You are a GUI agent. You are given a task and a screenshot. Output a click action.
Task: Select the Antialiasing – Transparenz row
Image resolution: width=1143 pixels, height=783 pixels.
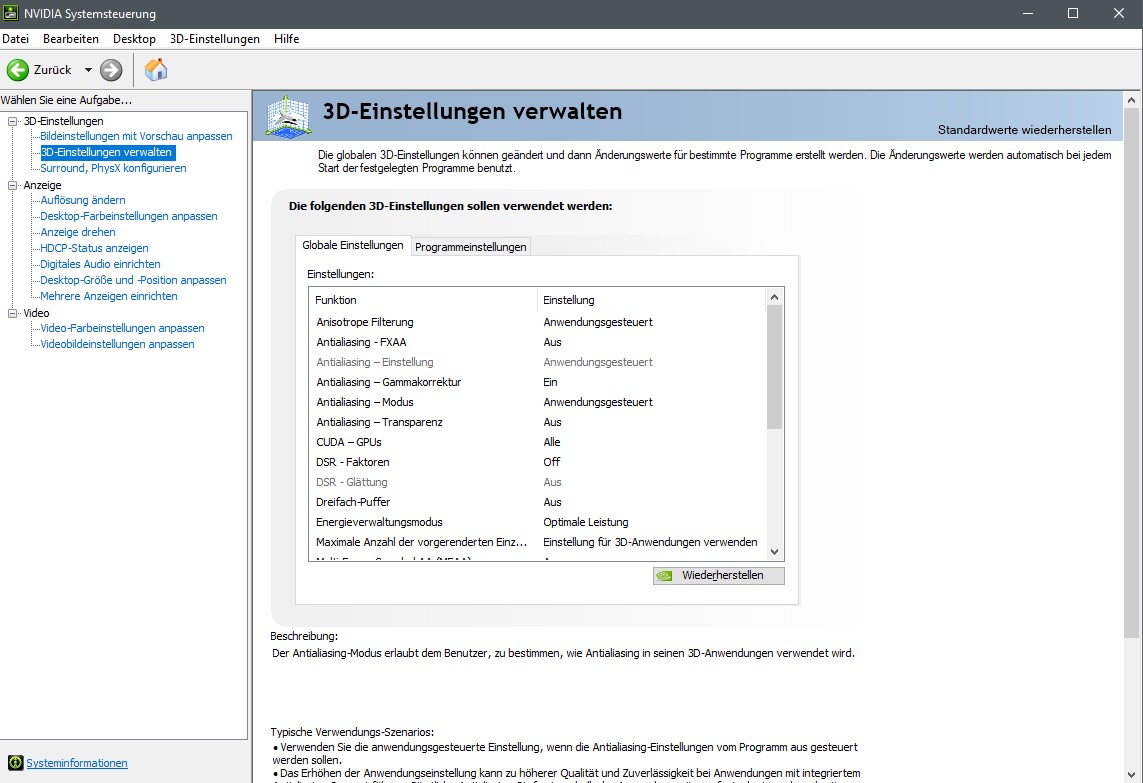pyautogui.click(x=537, y=422)
